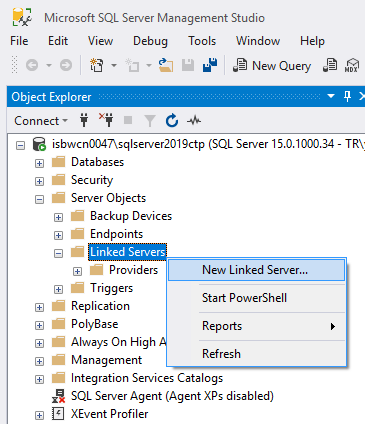Click the Connect Object Explorer plug icon

point(84,120)
